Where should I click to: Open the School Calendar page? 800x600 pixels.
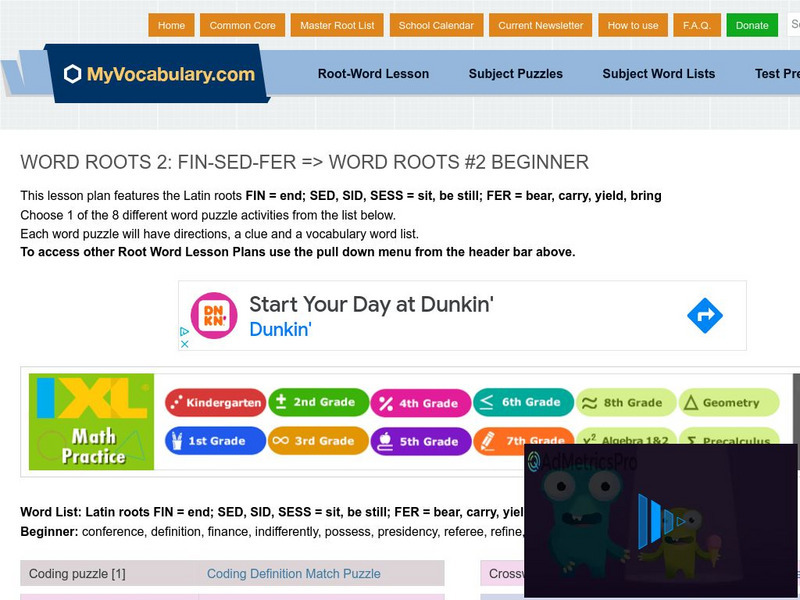point(436,26)
